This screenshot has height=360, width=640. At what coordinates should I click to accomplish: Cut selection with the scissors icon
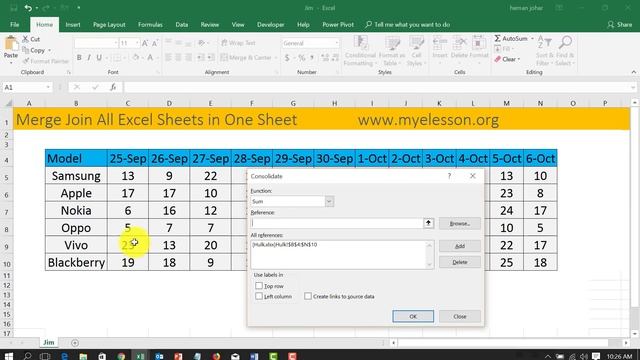click(x=26, y=39)
